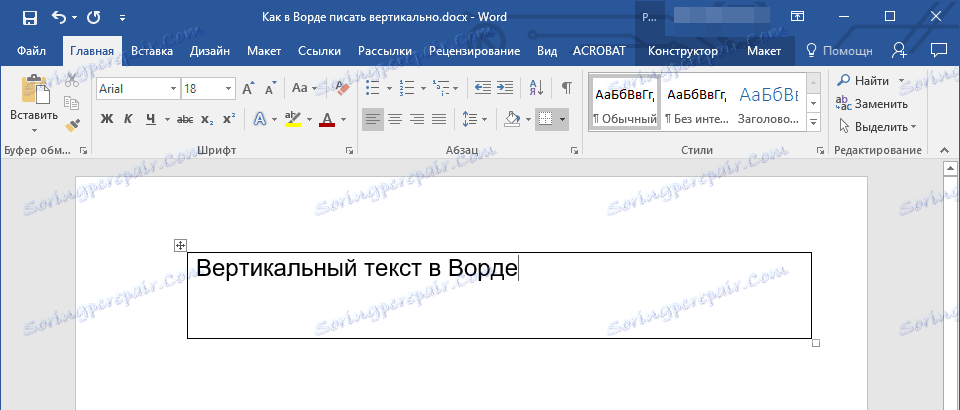Open the Шрифт font dialog launcher
The height and width of the screenshot is (410, 960).
(349, 151)
